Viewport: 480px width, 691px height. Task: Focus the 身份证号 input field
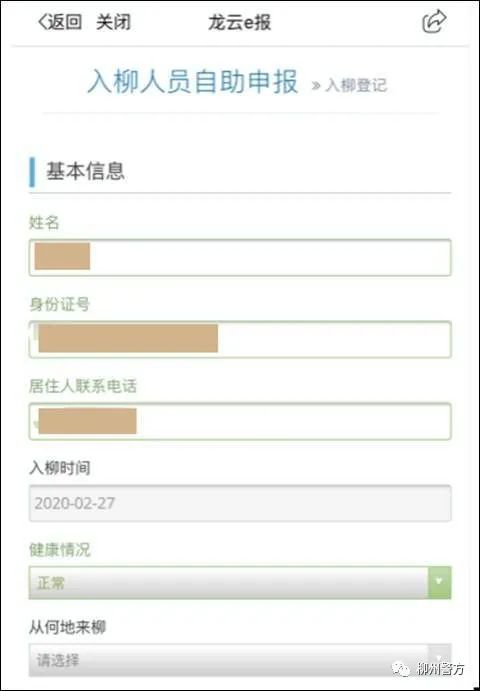point(240,339)
